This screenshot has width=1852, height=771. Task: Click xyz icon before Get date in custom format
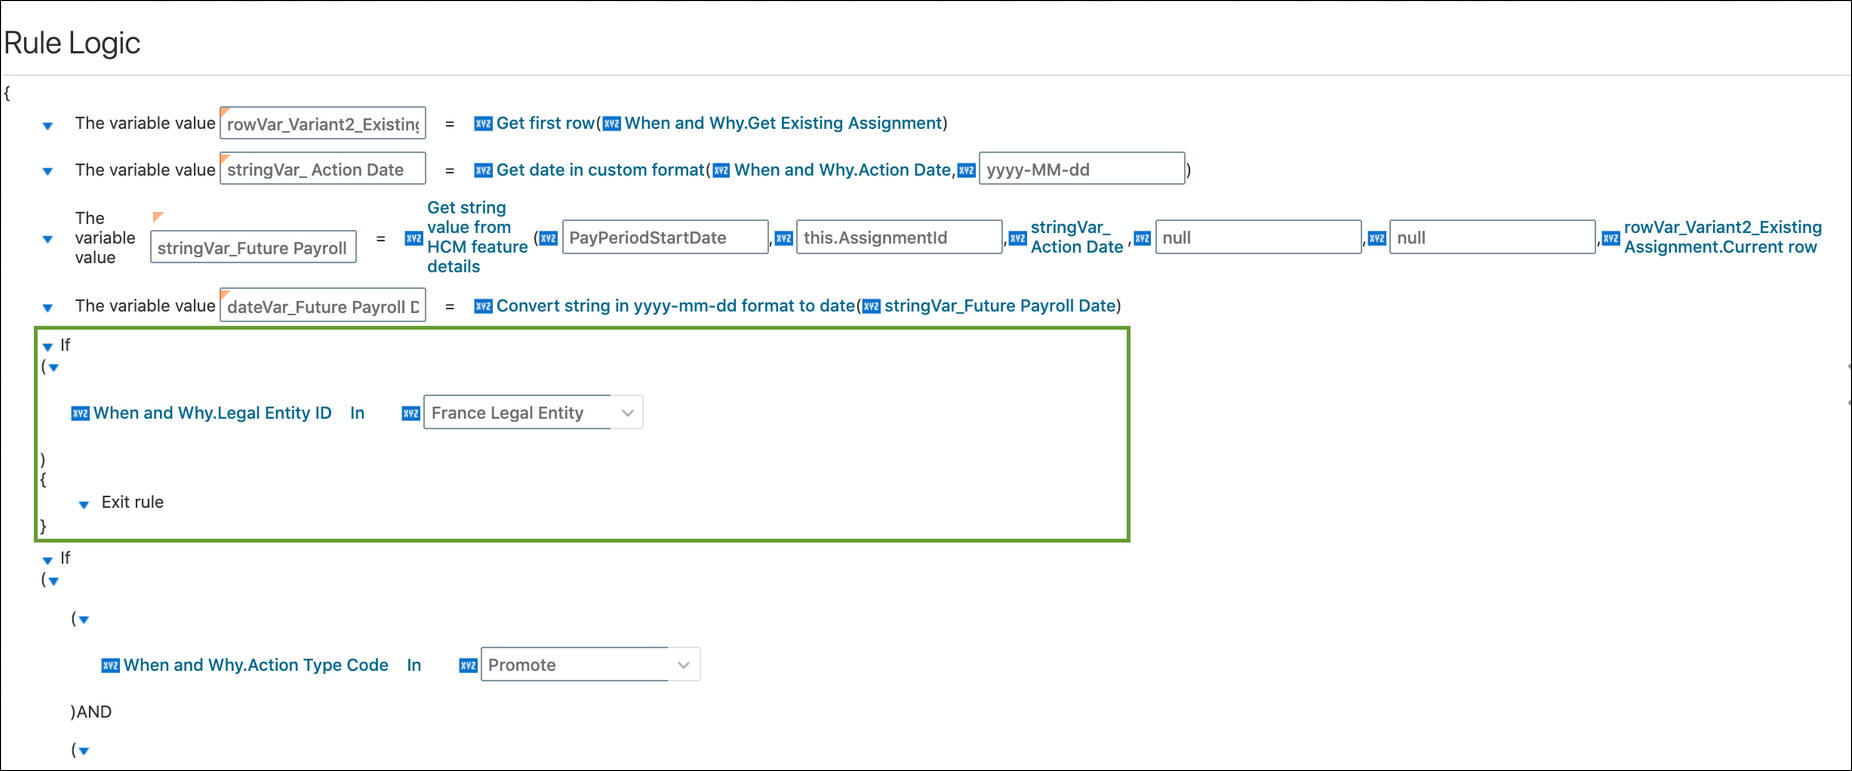(x=483, y=171)
